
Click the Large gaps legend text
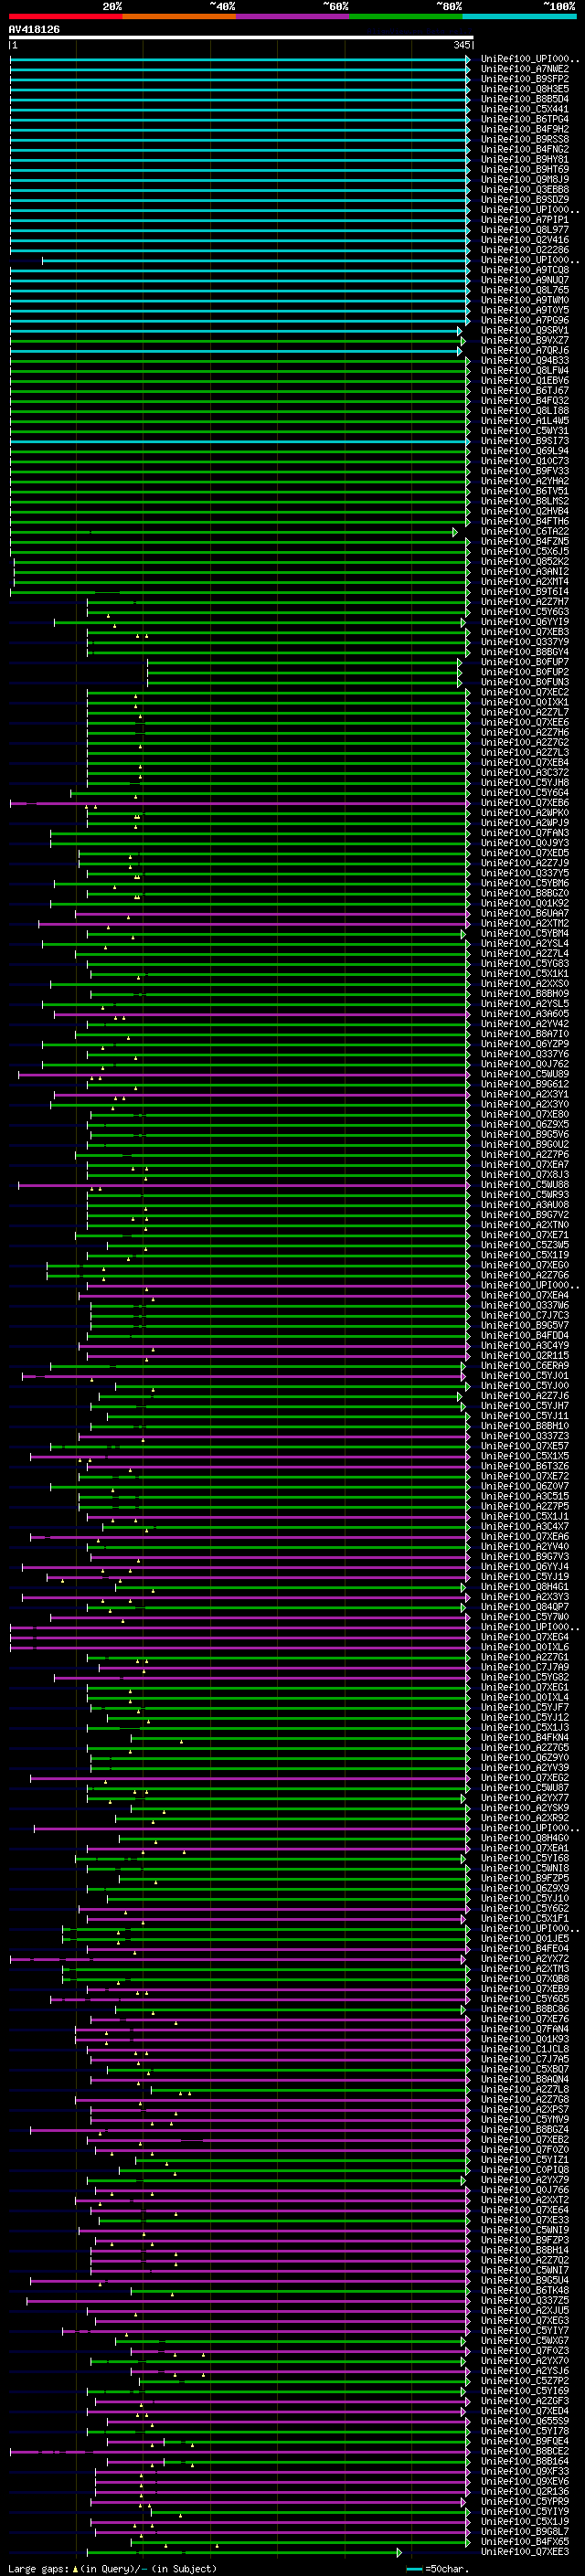click(38, 2568)
